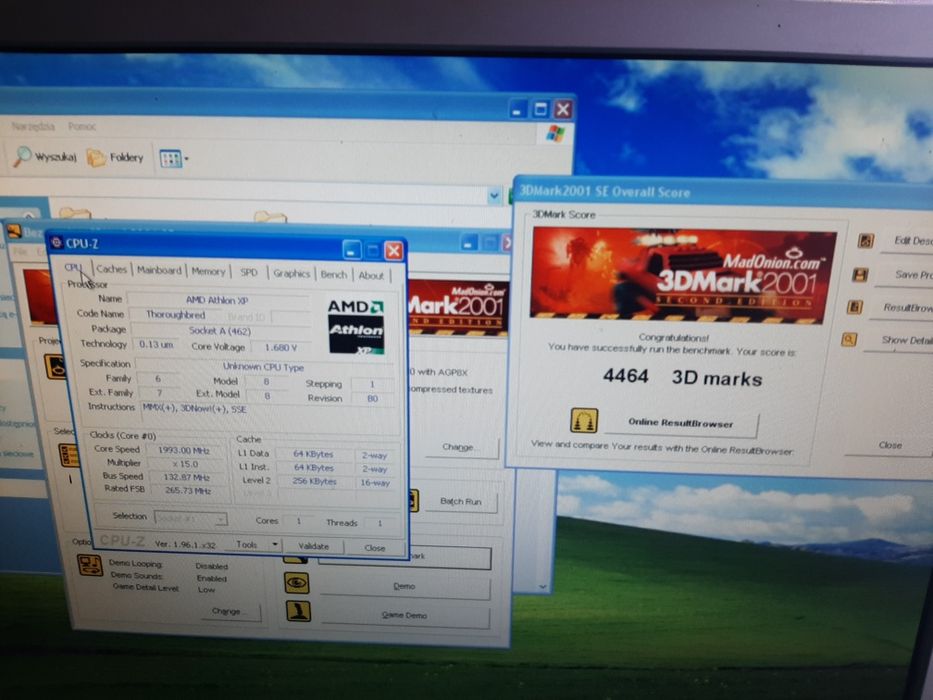The image size is (933, 700).
Task: Open the About tab in CPU-Z
Action: pos(371,275)
